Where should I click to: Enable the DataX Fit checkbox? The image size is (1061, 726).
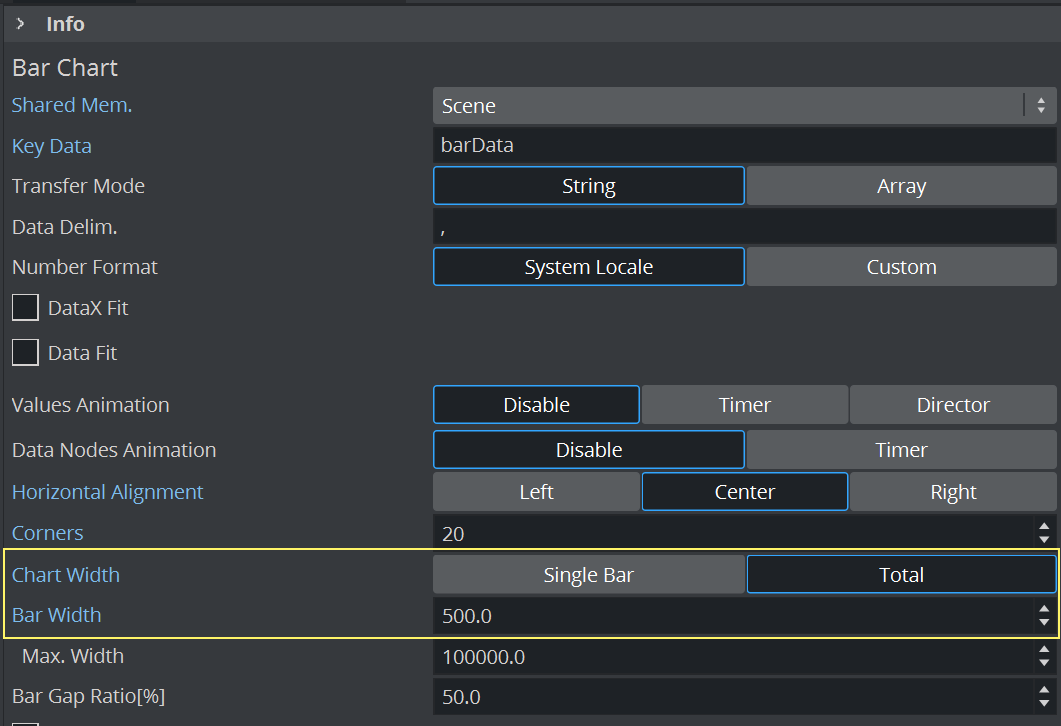(x=25, y=308)
